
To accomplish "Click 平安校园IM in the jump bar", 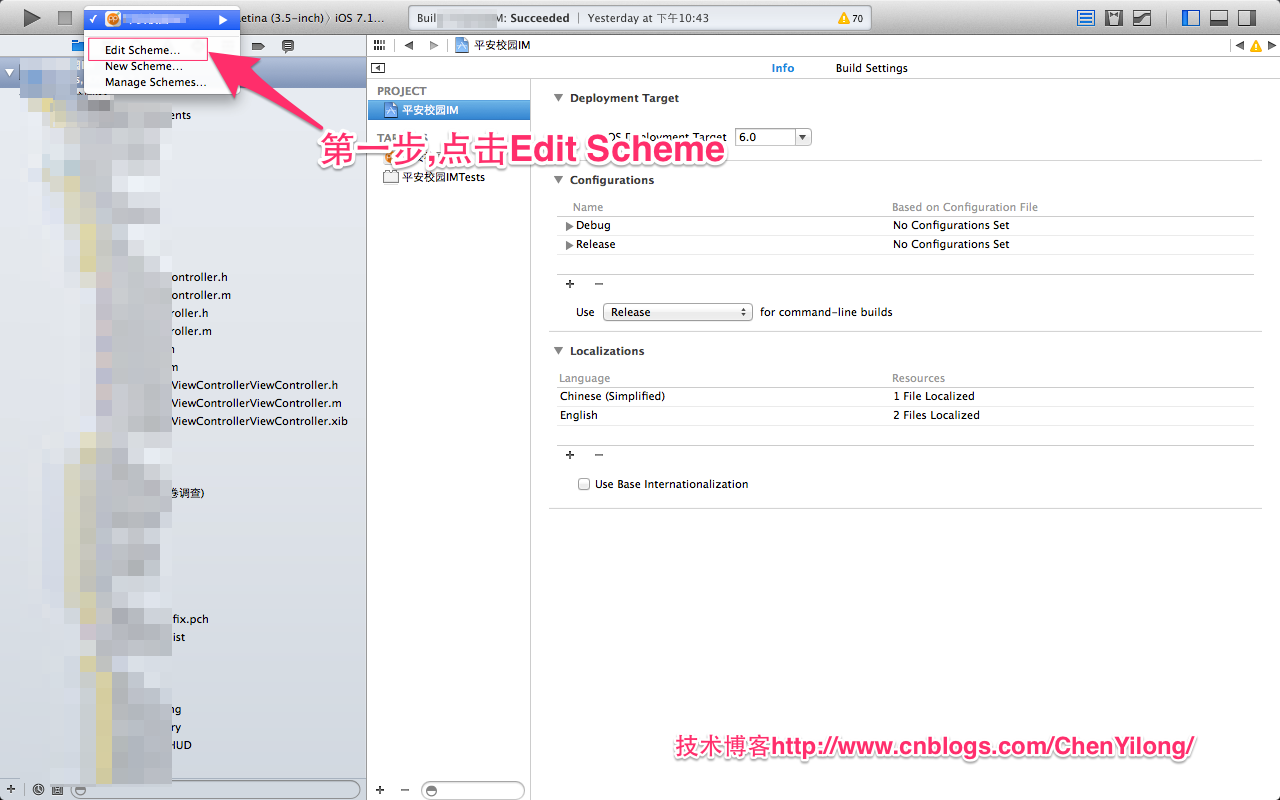I will point(493,45).
